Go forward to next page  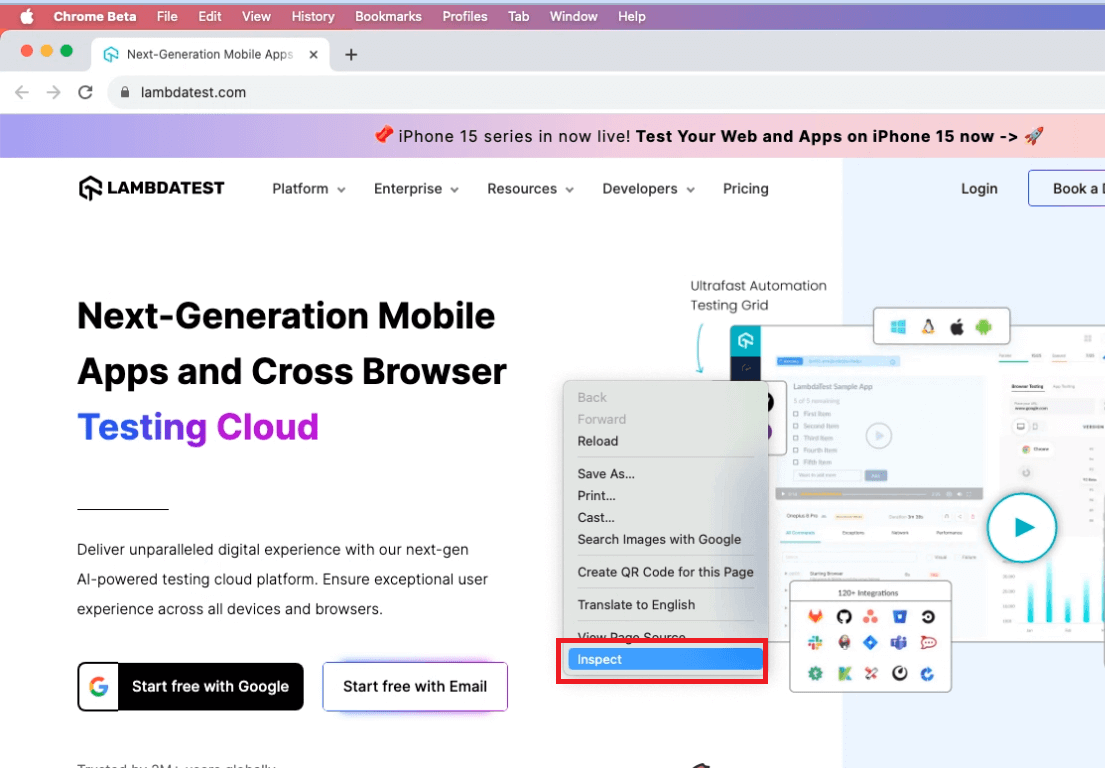(x=54, y=92)
